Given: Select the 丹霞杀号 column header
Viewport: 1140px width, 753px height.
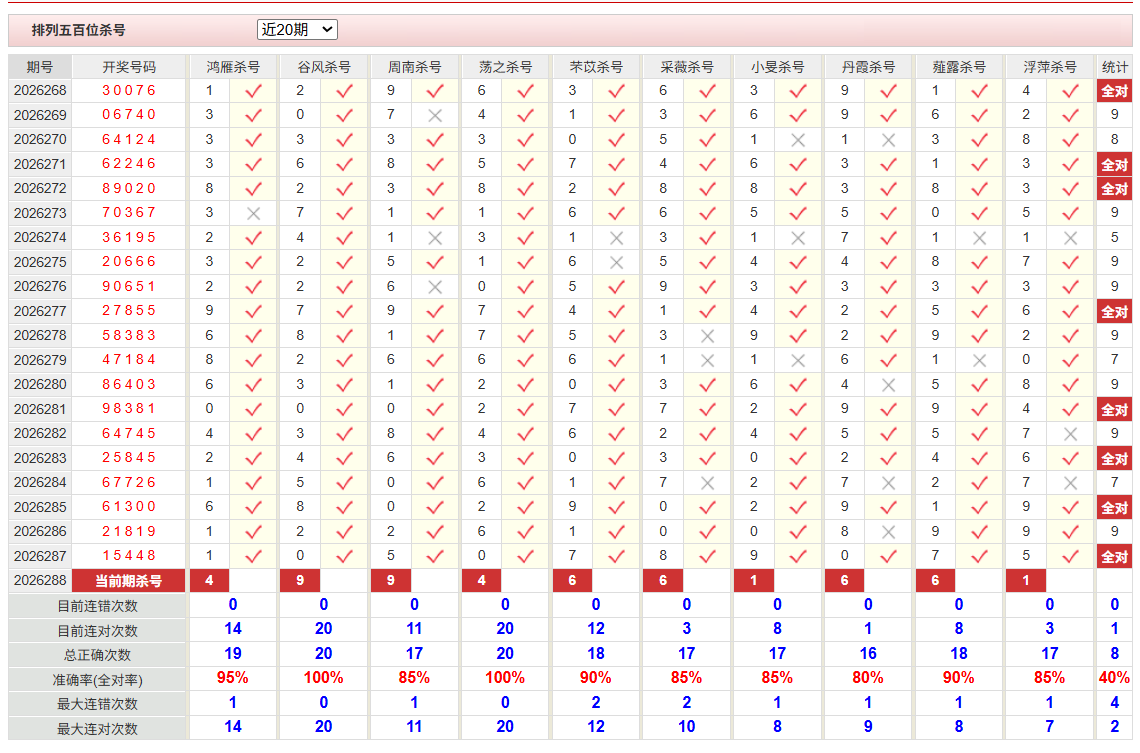Looking at the screenshot, I should coord(868,67).
